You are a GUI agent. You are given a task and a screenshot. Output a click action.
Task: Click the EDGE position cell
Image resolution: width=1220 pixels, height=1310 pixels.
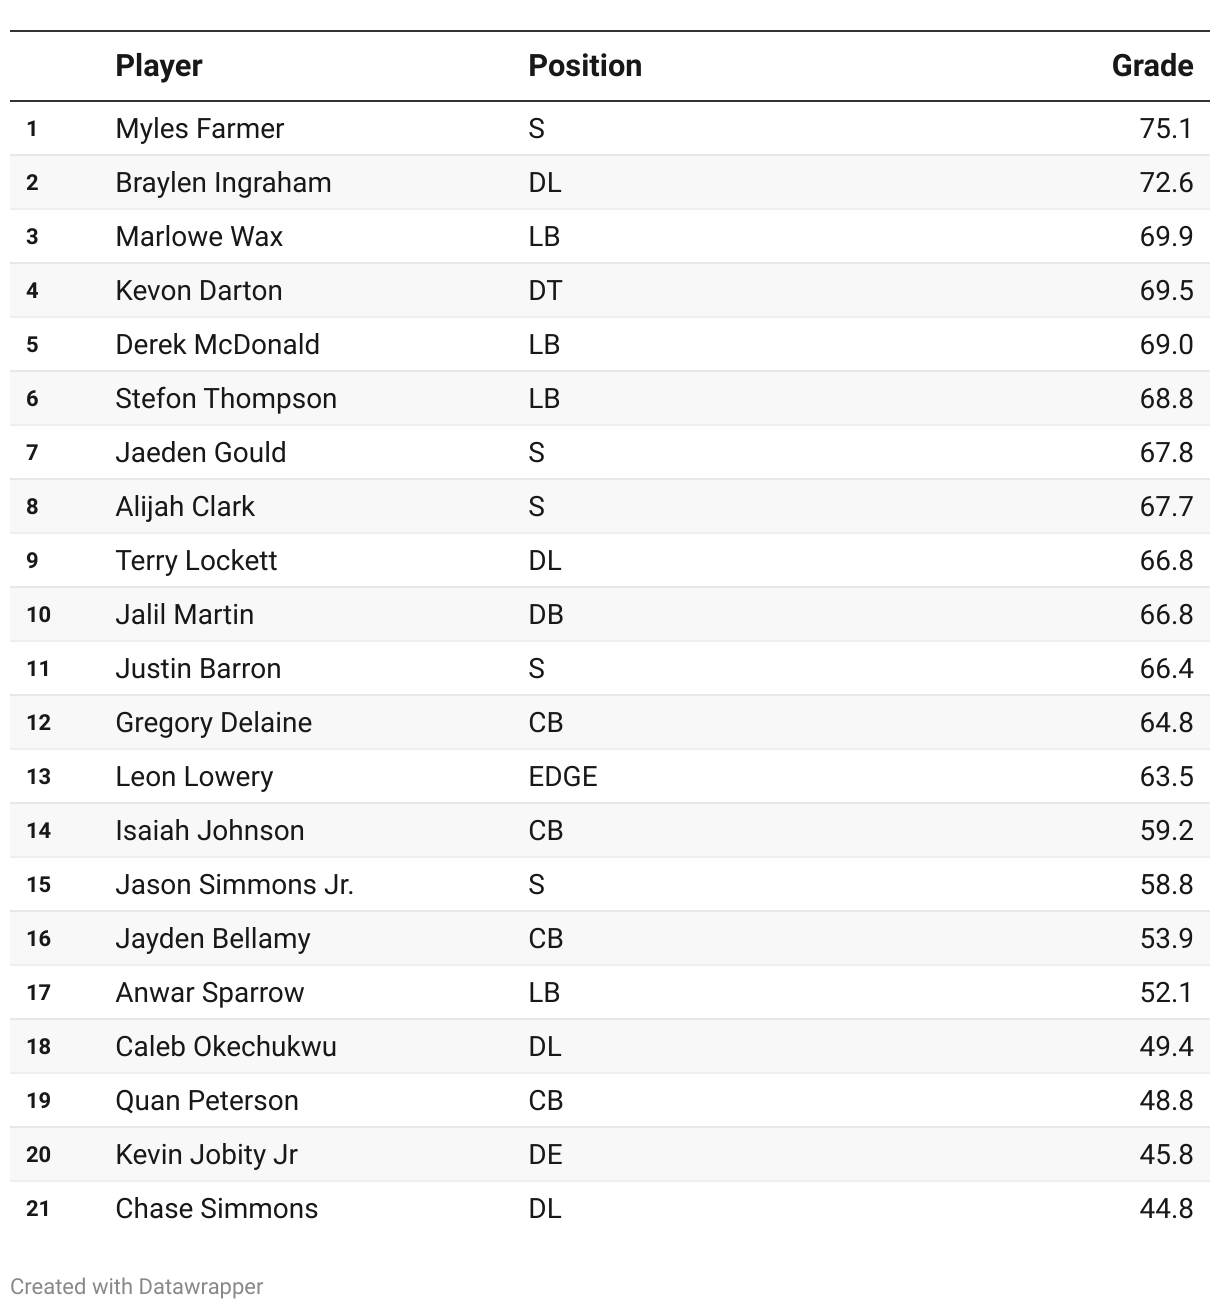563,776
